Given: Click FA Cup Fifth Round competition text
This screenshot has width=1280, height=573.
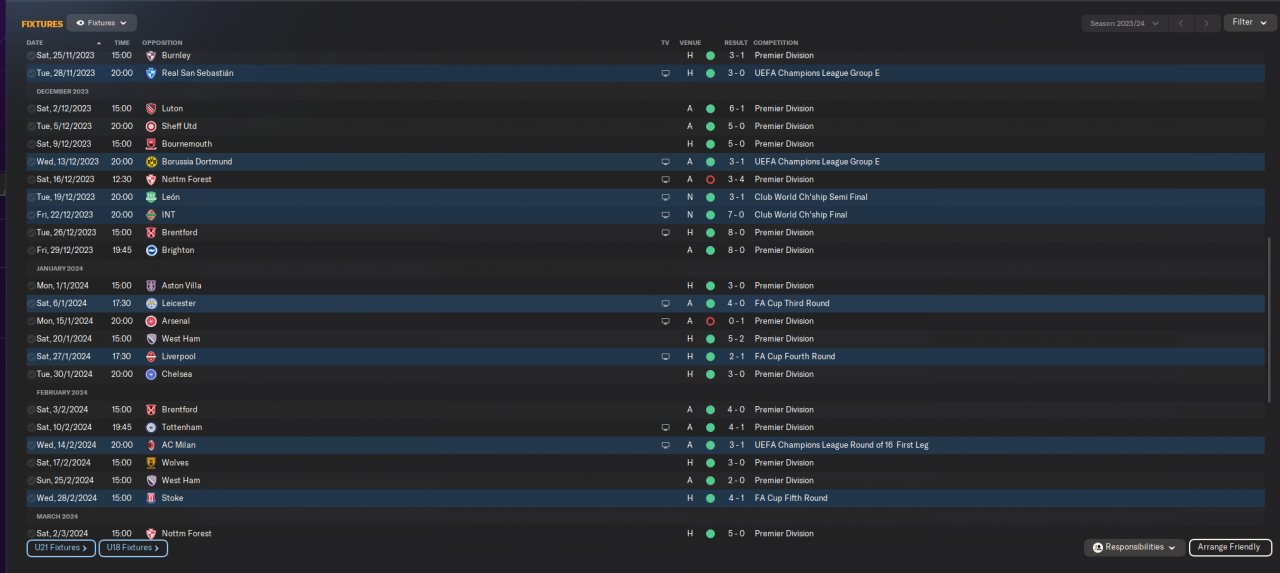Looking at the screenshot, I should tap(791, 498).
